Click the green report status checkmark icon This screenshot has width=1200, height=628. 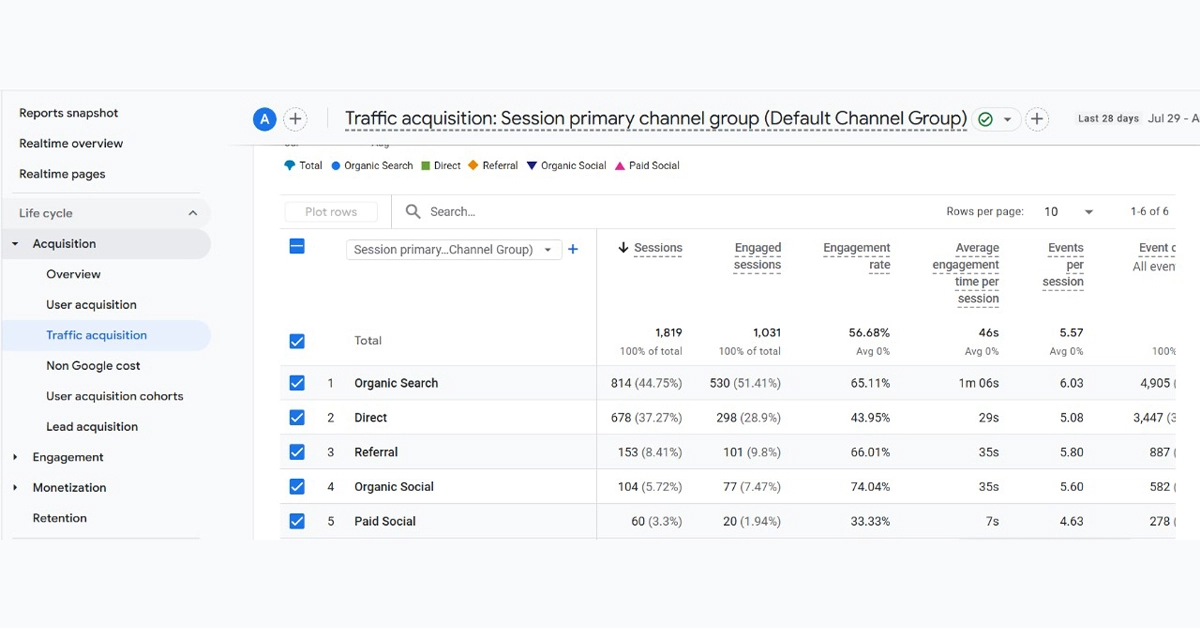coord(986,120)
